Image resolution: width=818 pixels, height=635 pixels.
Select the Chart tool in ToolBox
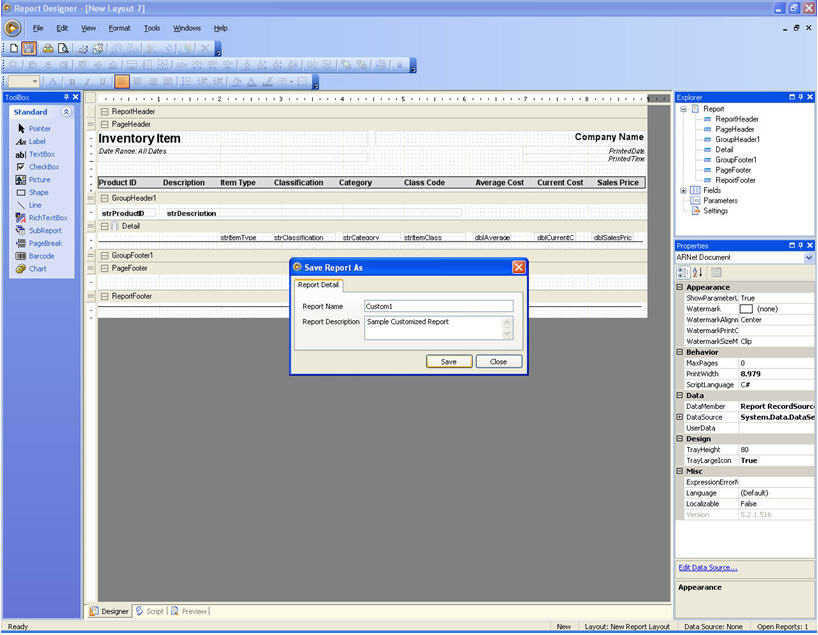pyautogui.click(x=37, y=269)
